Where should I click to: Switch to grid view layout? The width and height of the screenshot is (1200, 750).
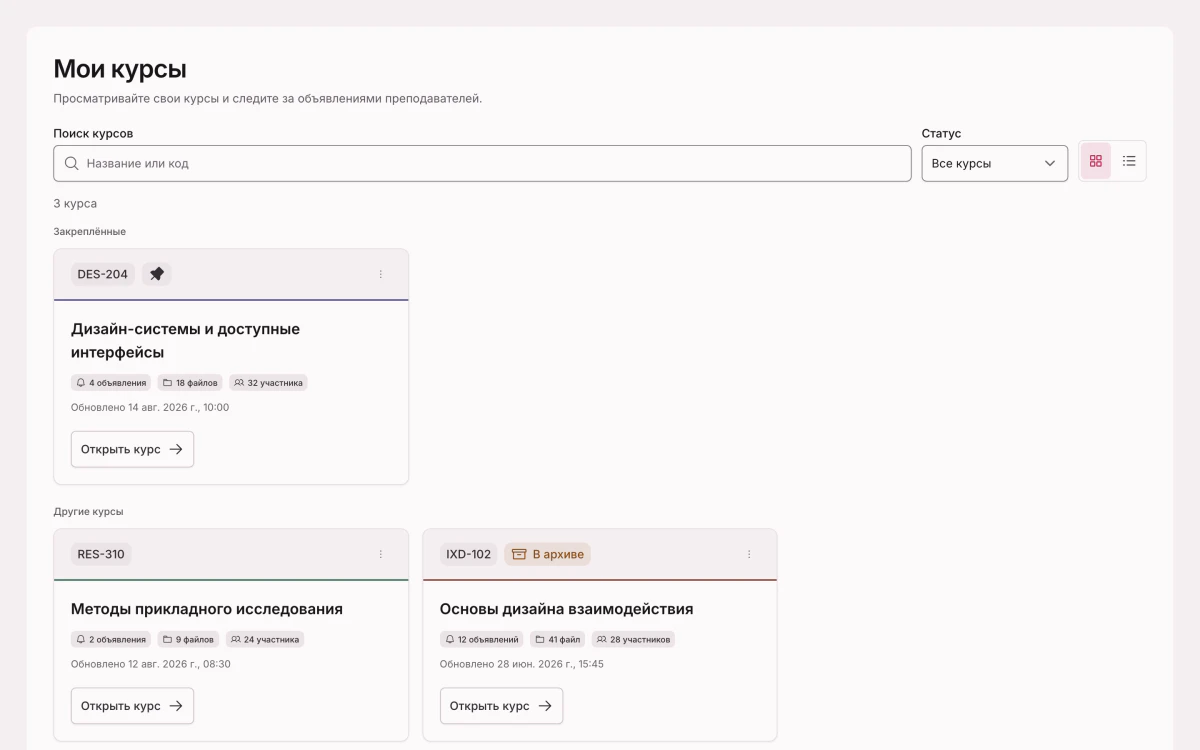[1095, 161]
